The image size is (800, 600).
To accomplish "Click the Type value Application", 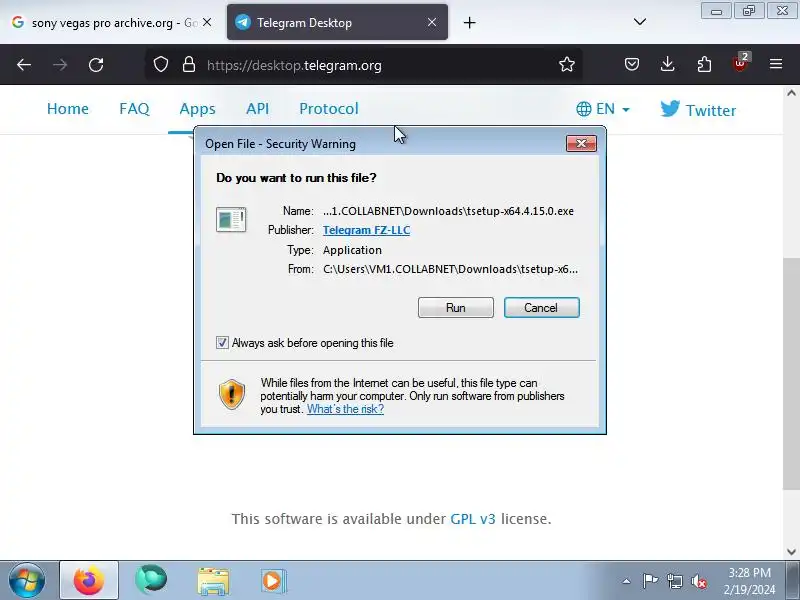I will pyautogui.click(x=352, y=250).
